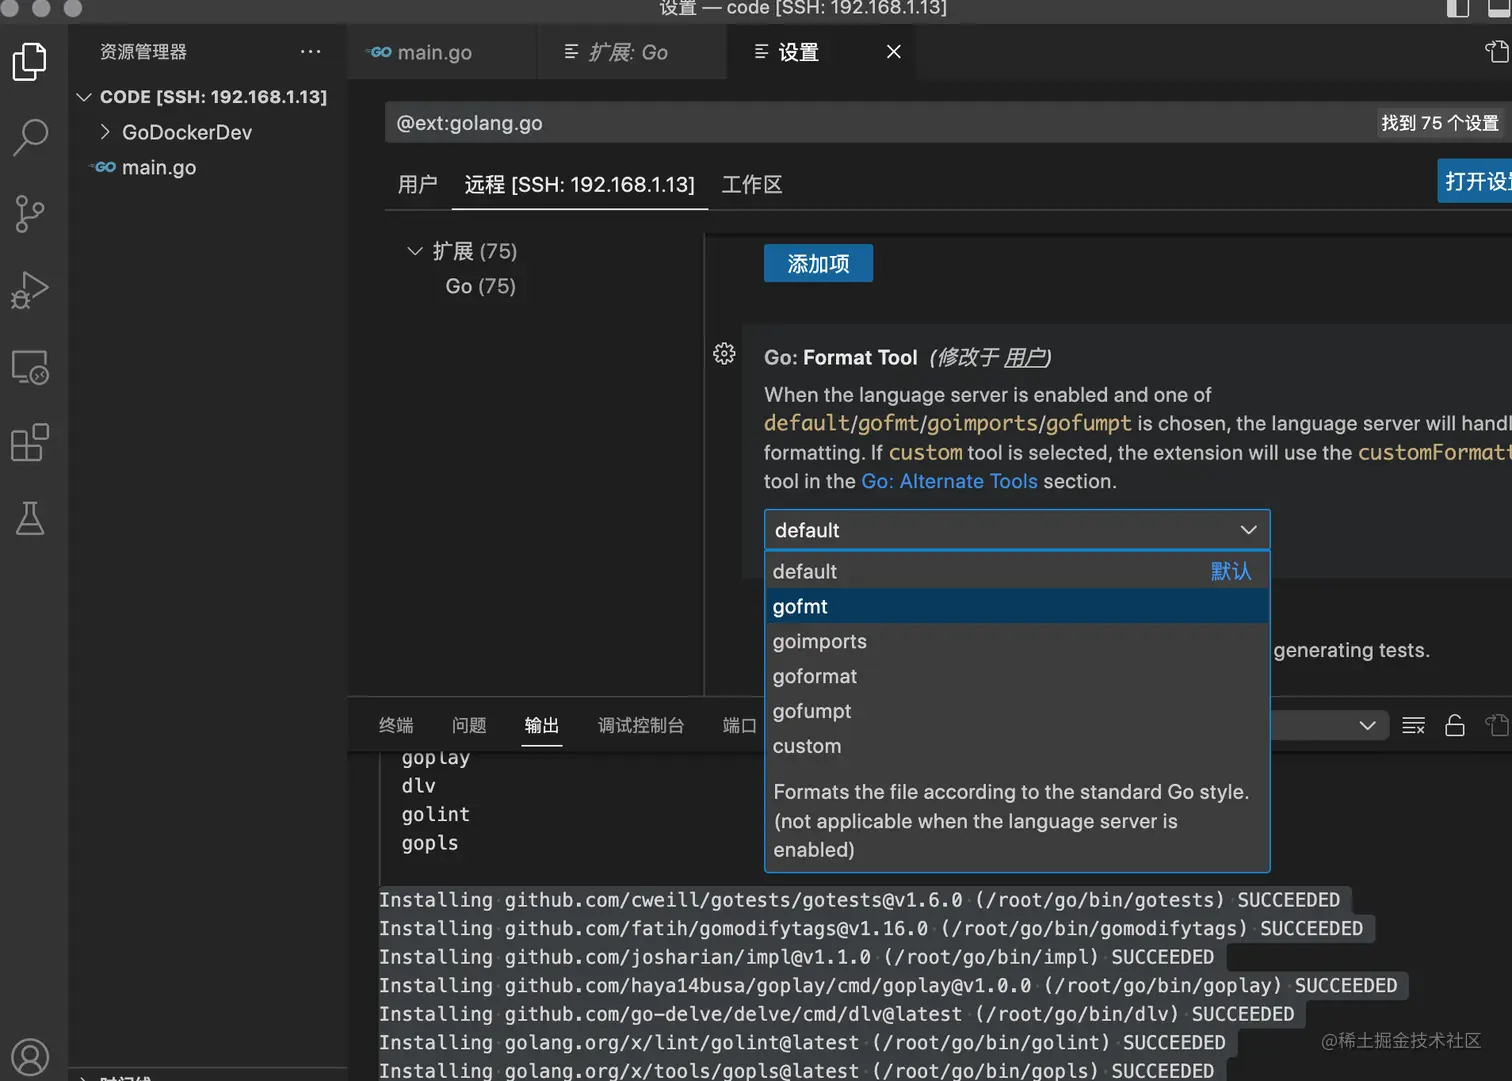Click the explorer more actions ellipsis

(x=311, y=52)
